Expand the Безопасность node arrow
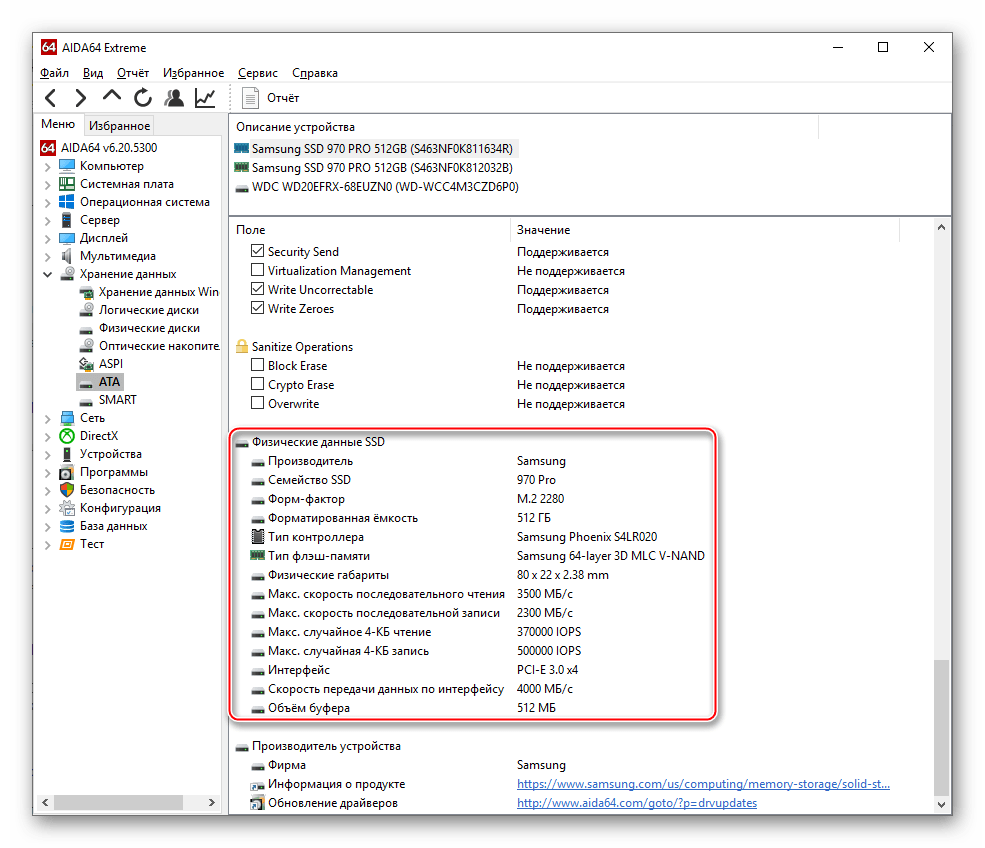985x848 pixels. point(48,491)
